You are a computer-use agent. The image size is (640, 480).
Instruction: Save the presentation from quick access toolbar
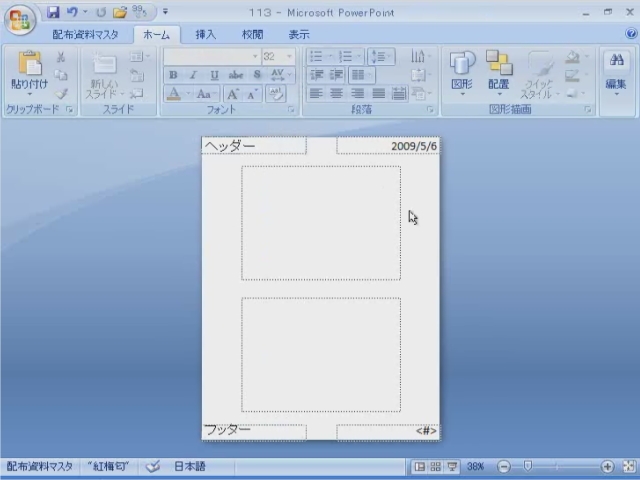coord(53,13)
